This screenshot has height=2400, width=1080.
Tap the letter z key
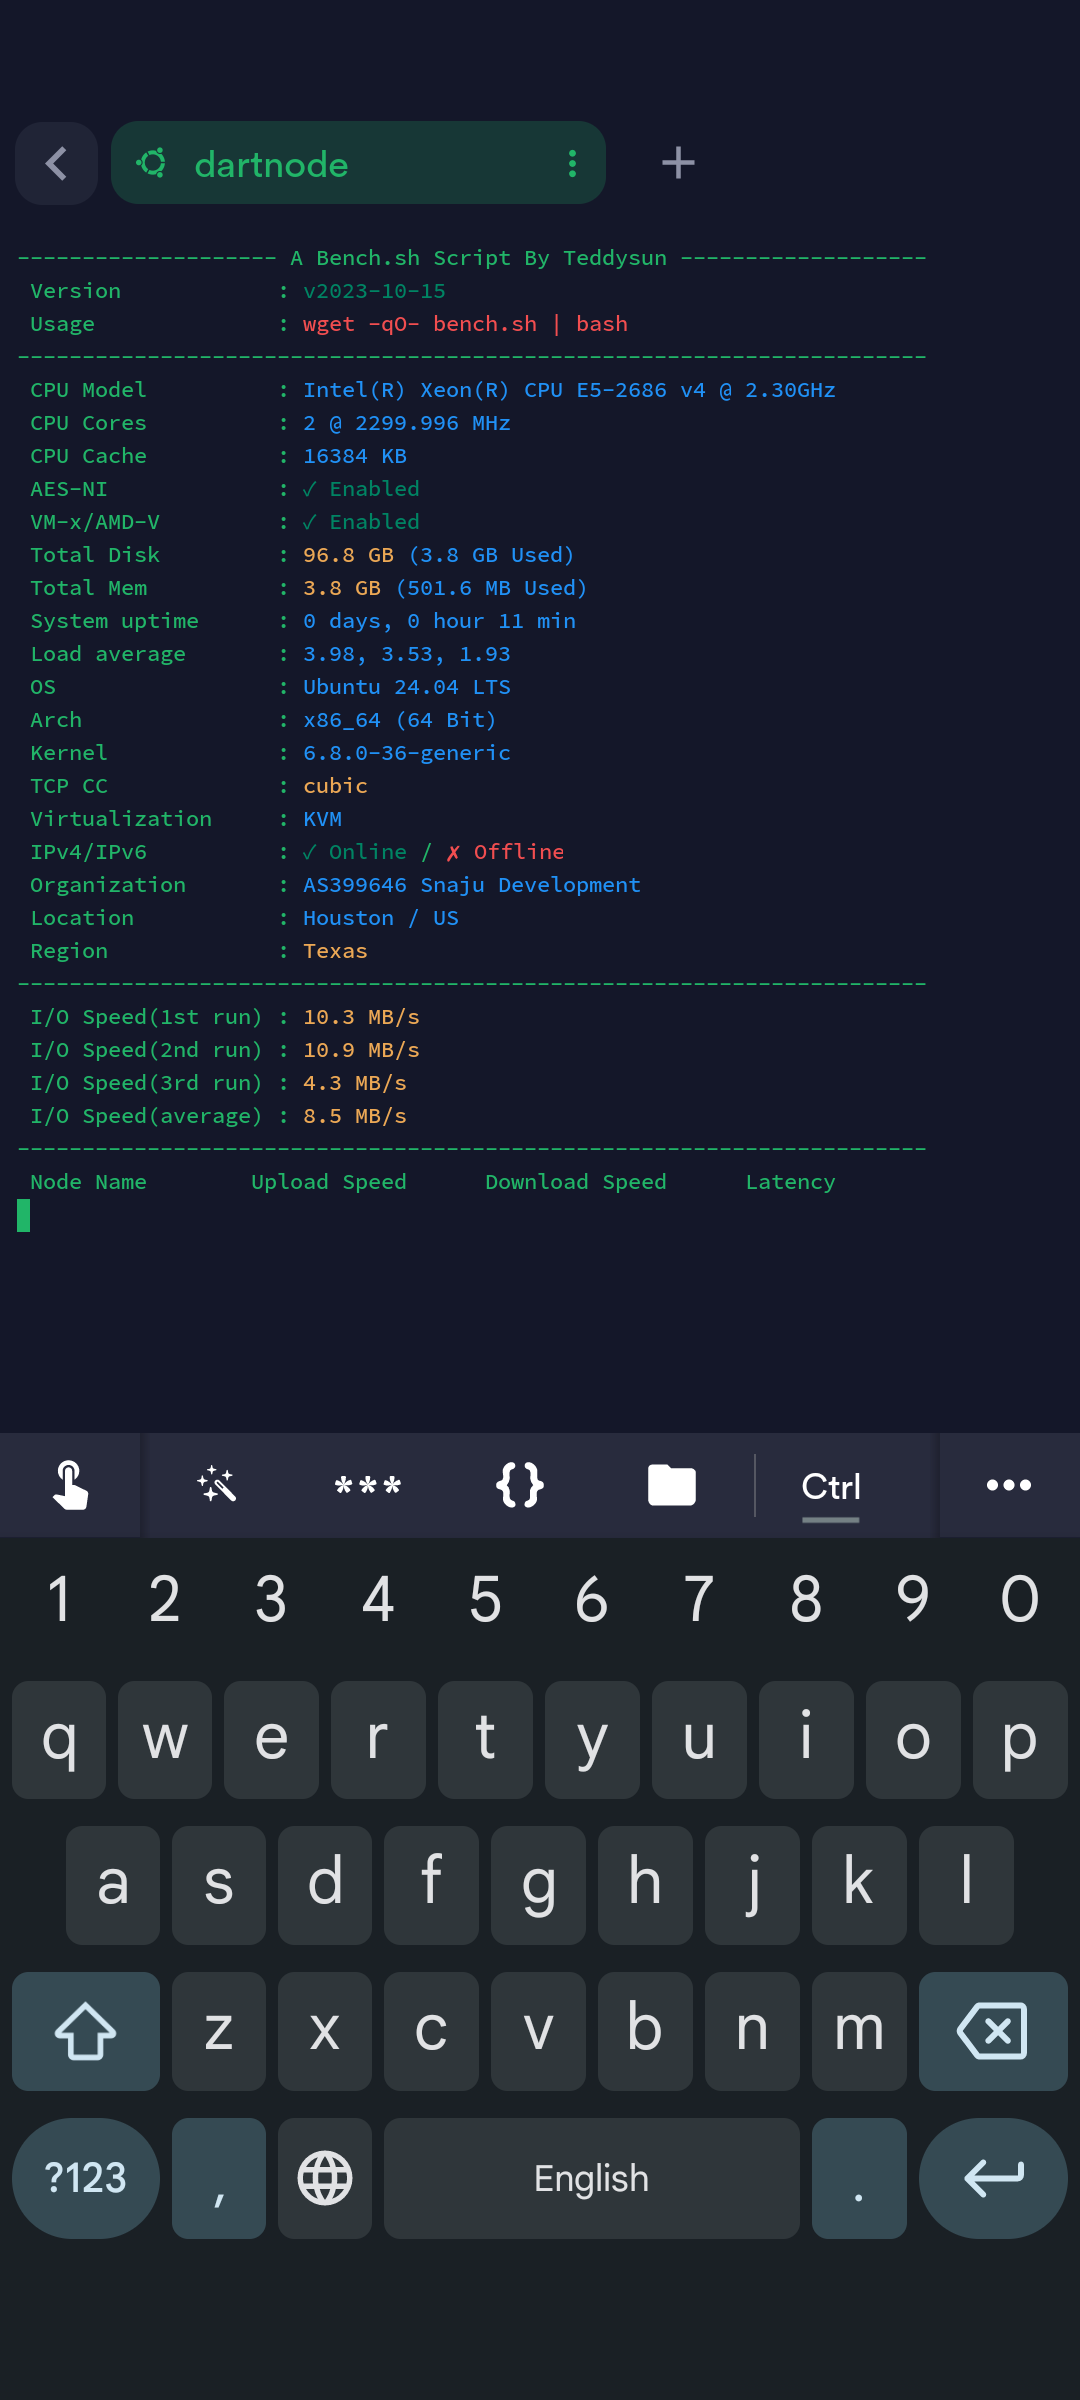[x=219, y=2031]
